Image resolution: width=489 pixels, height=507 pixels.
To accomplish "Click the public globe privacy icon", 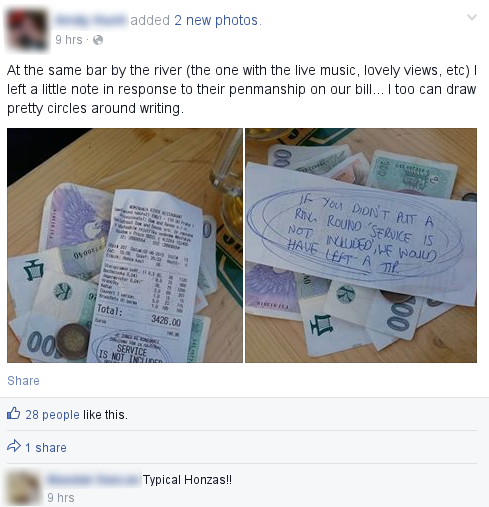I will [98, 40].
